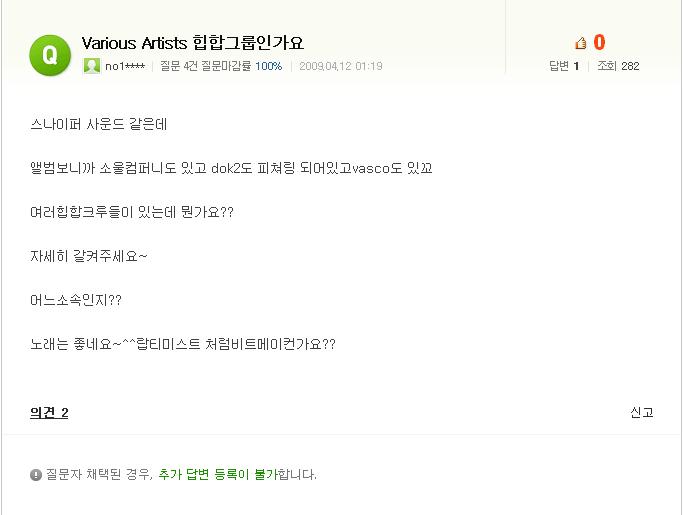The width and height of the screenshot is (683, 515).
Task: Click the line 노래는 좋네요 about 랍티미스트
Action: pyautogui.click(x=183, y=344)
